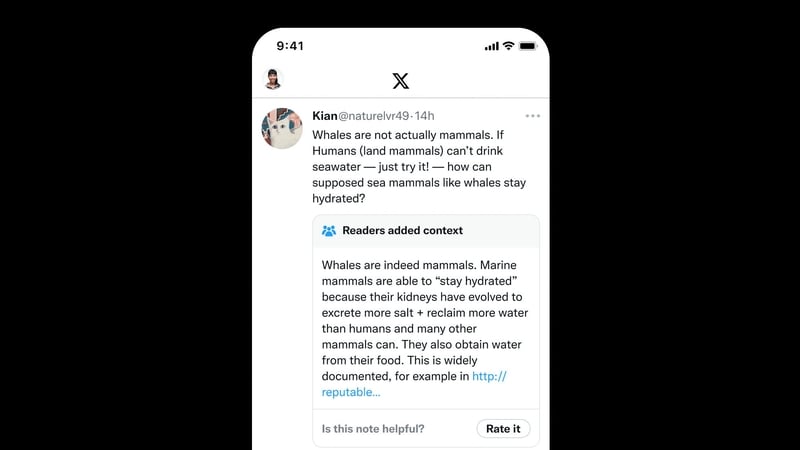Click the battery status icon

click(528, 46)
